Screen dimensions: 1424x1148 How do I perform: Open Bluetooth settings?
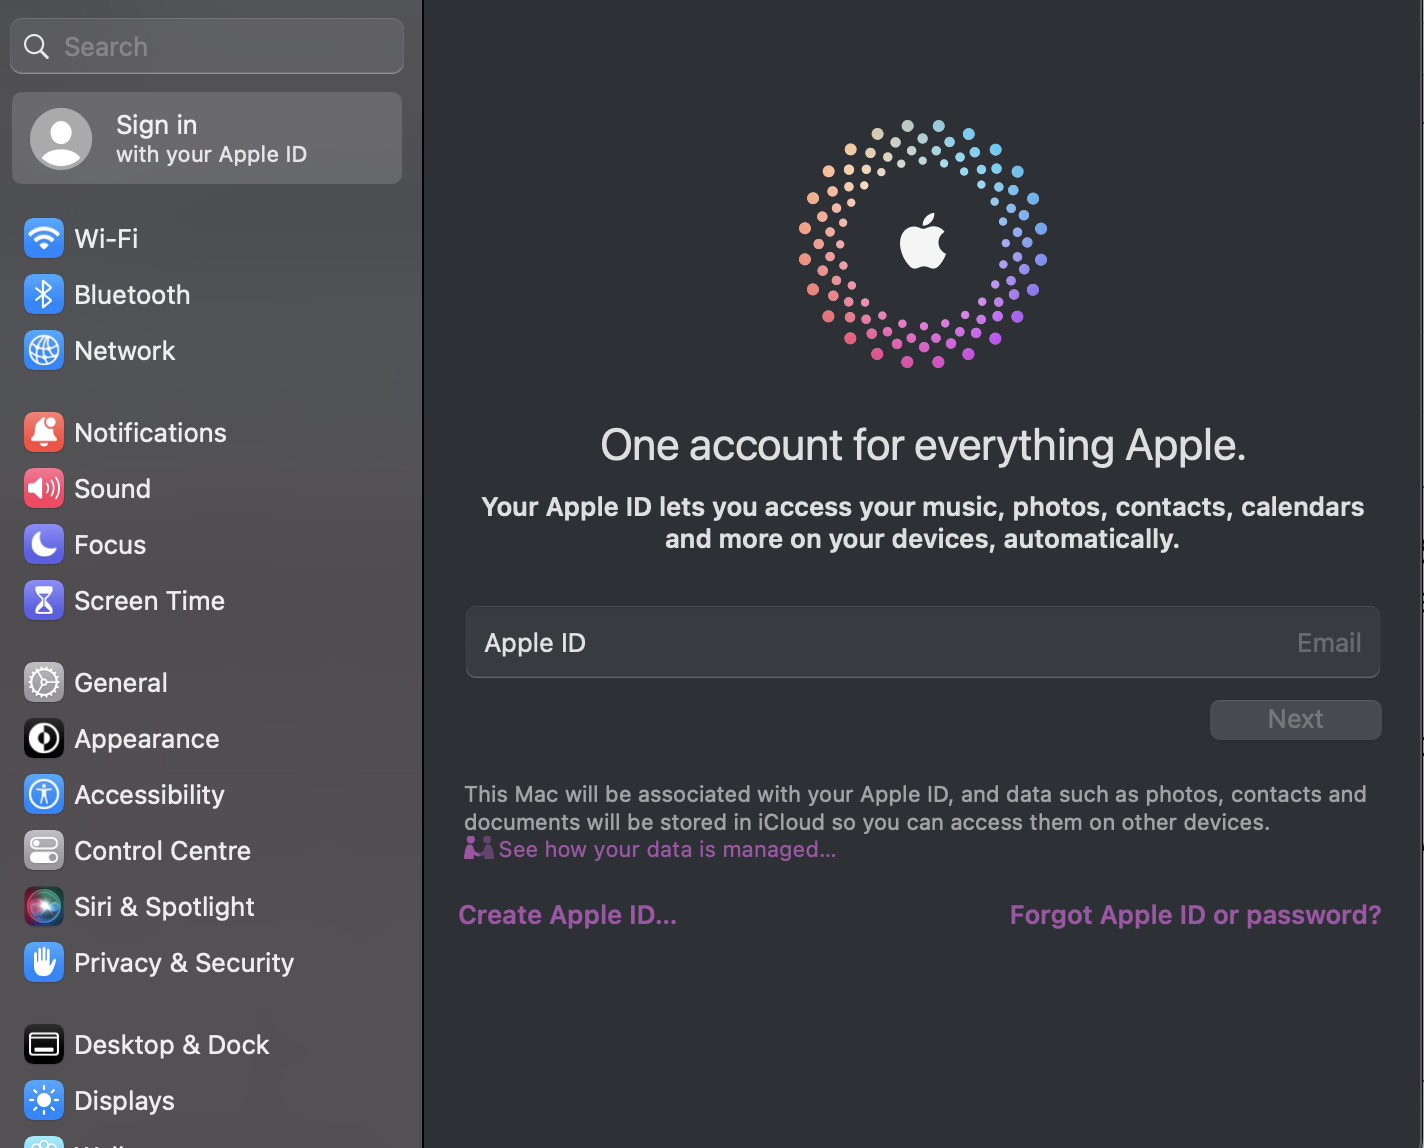click(207, 294)
